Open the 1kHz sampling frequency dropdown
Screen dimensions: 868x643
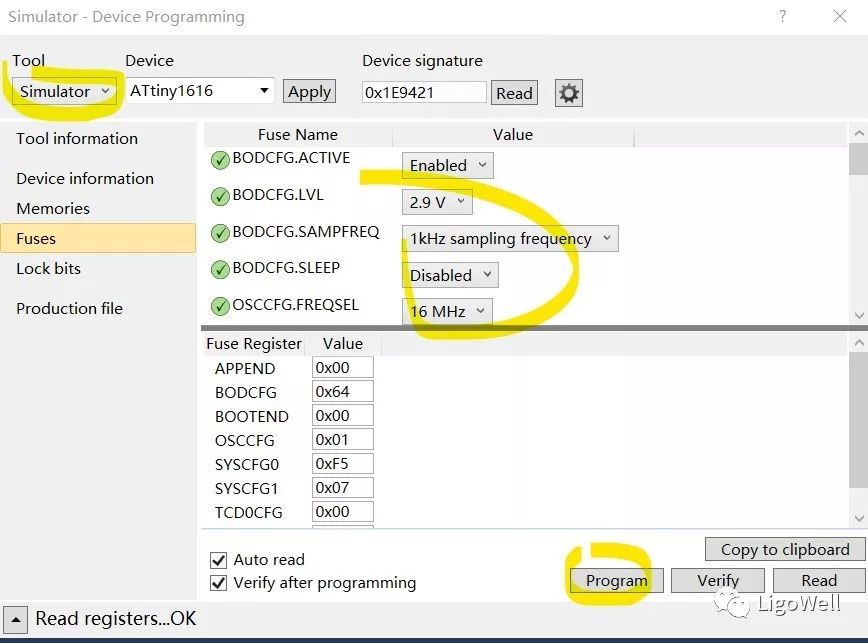pos(510,238)
